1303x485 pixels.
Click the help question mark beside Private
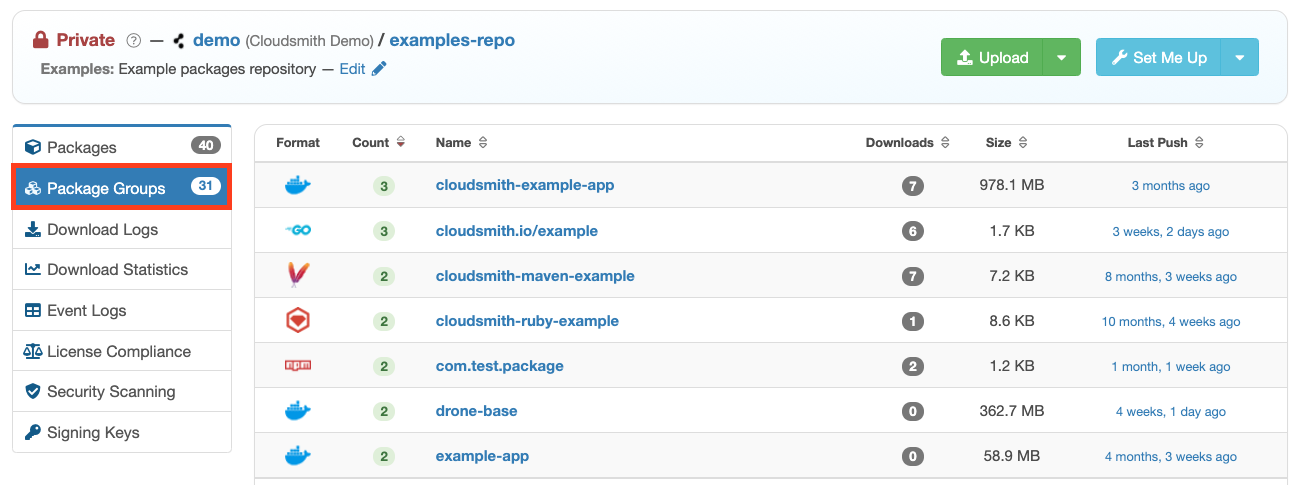pos(134,41)
